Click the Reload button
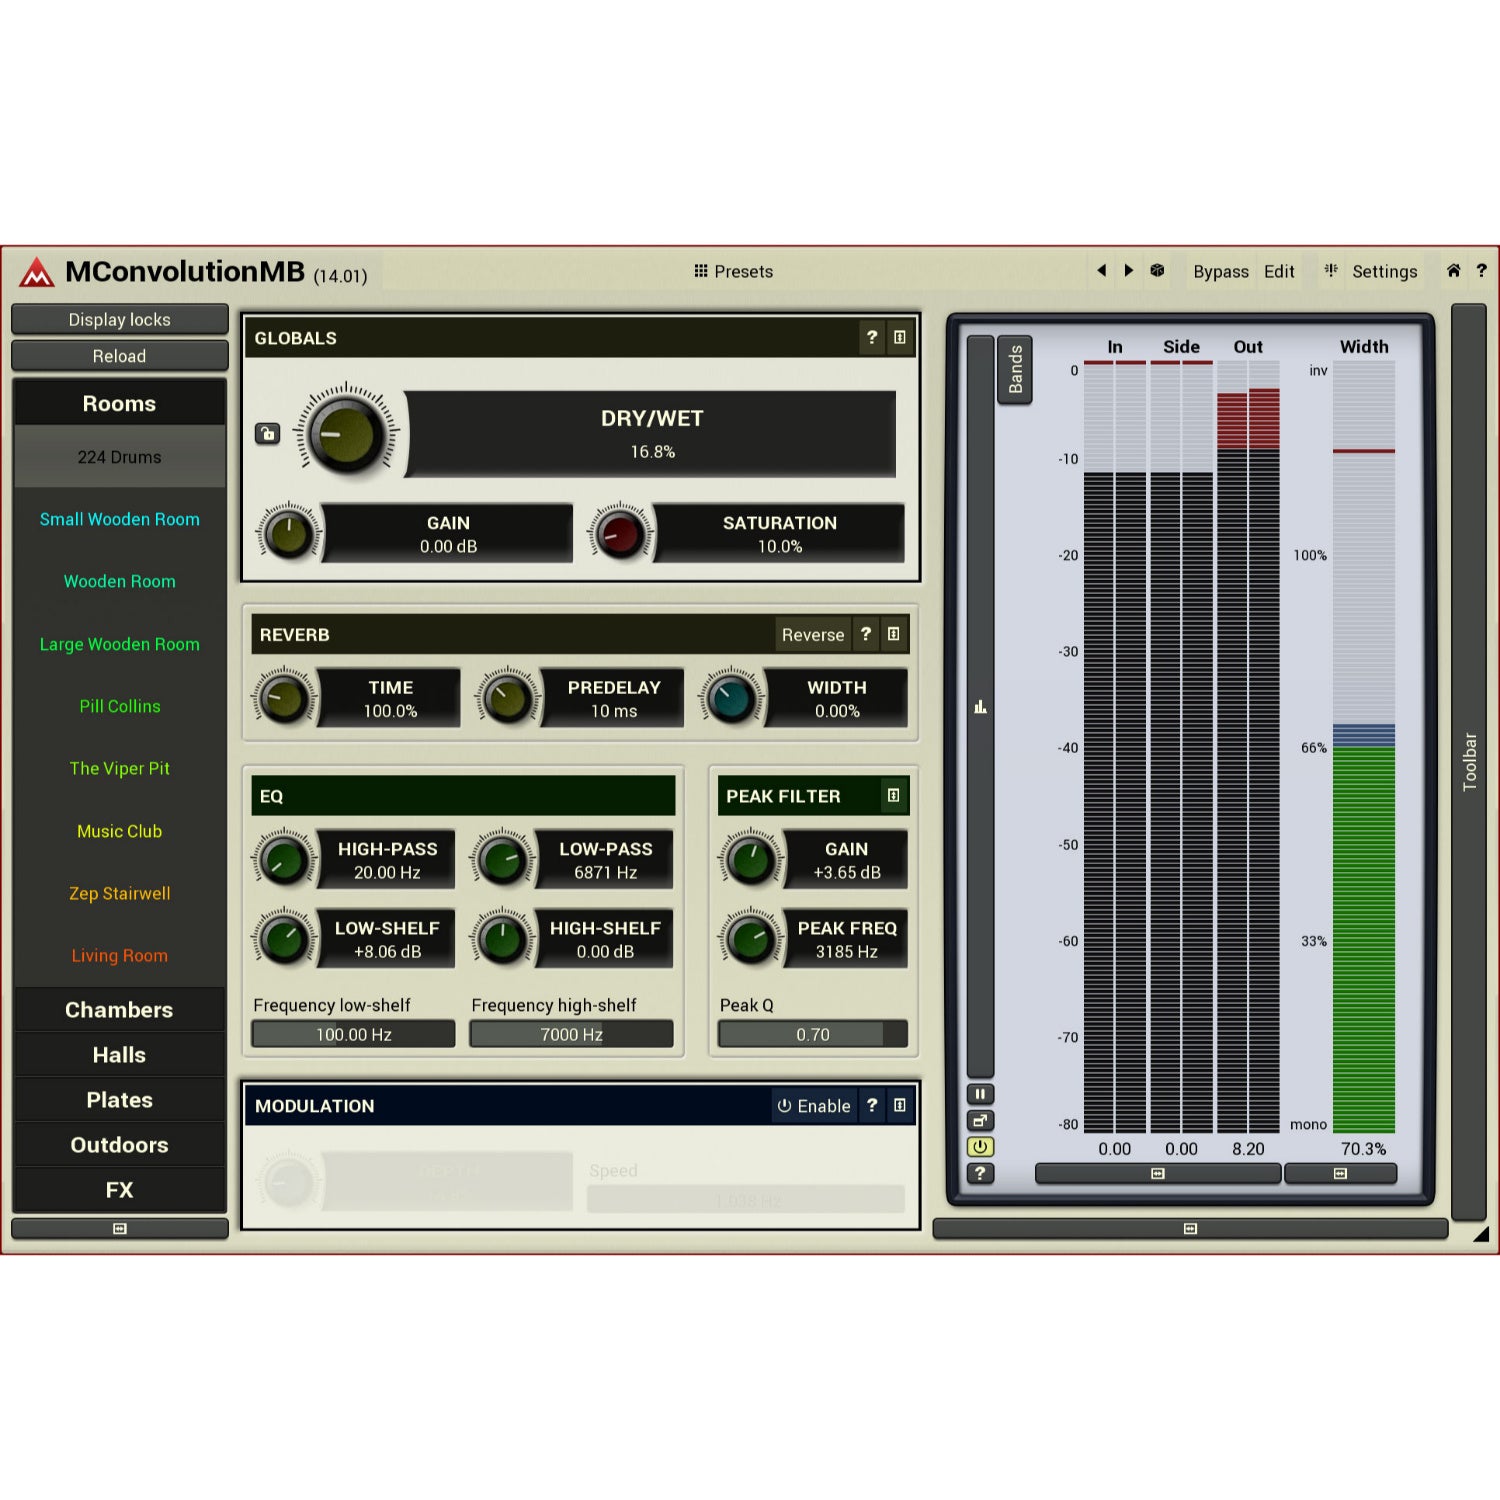This screenshot has width=1500, height=1500. tap(119, 356)
